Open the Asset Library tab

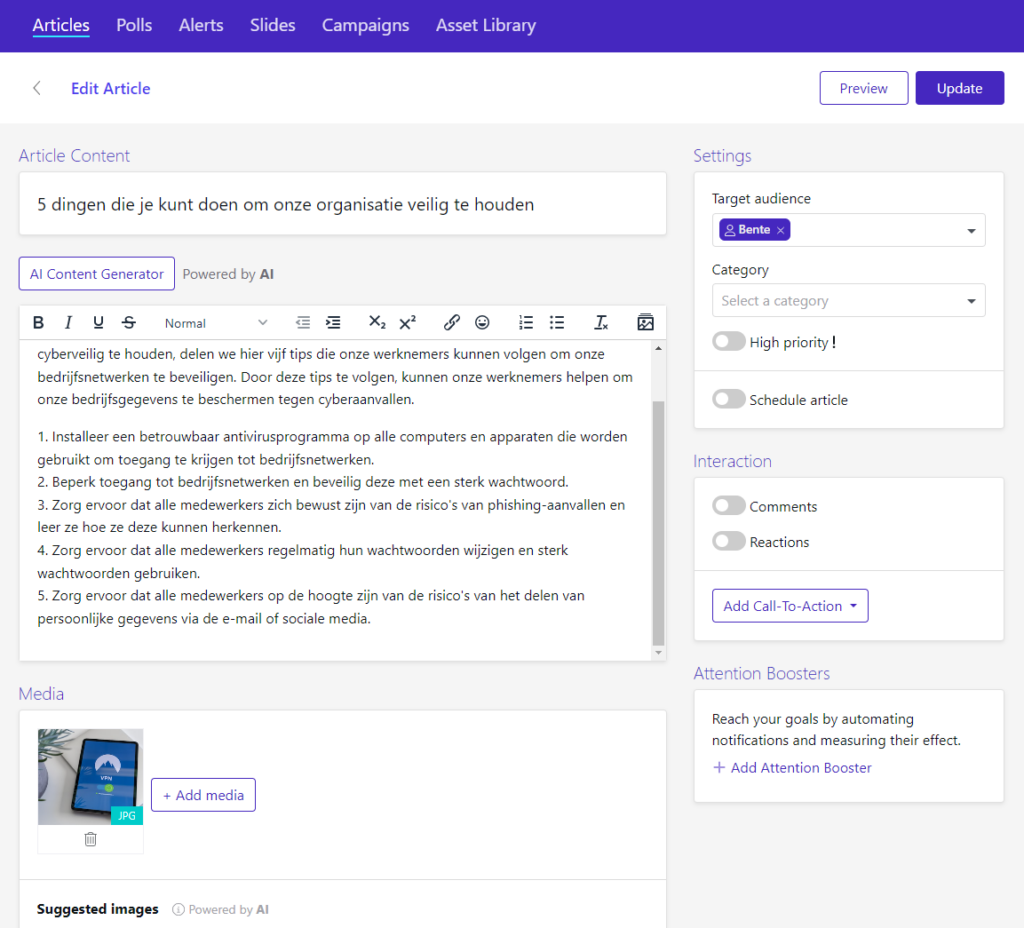point(485,25)
